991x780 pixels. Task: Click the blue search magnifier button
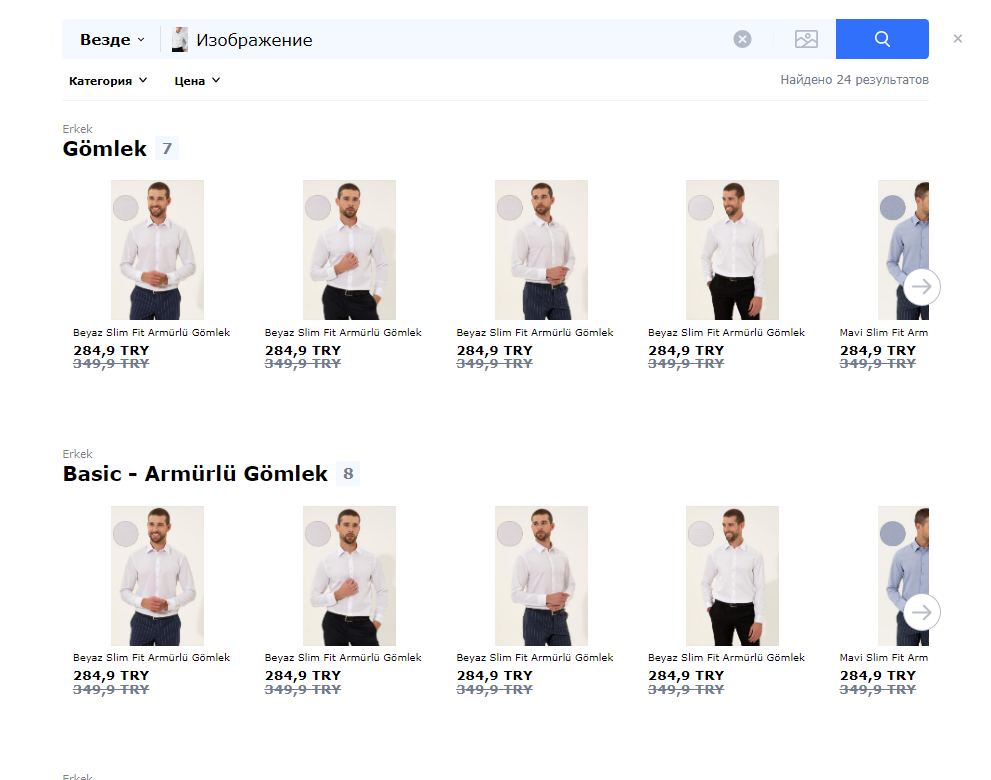pos(882,39)
